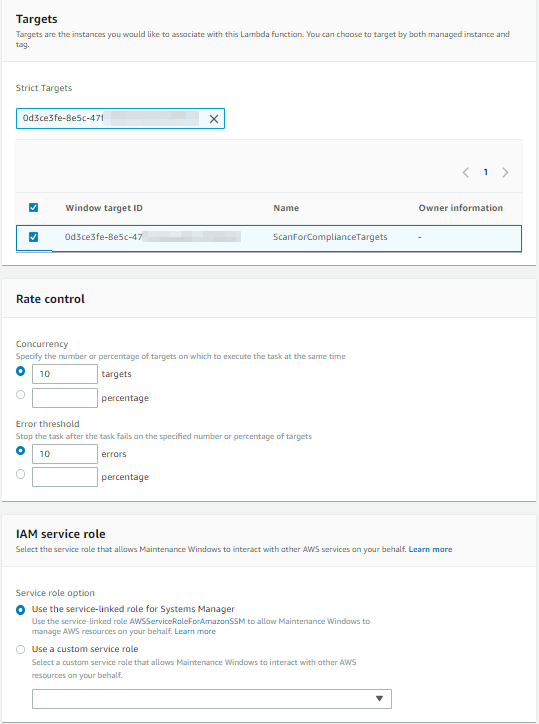Uncheck the ScanForComplianceTargets row checkbox
Image resolution: width=539 pixels, height=724 pixels.
pyautogui.click(x=33, y=237)
